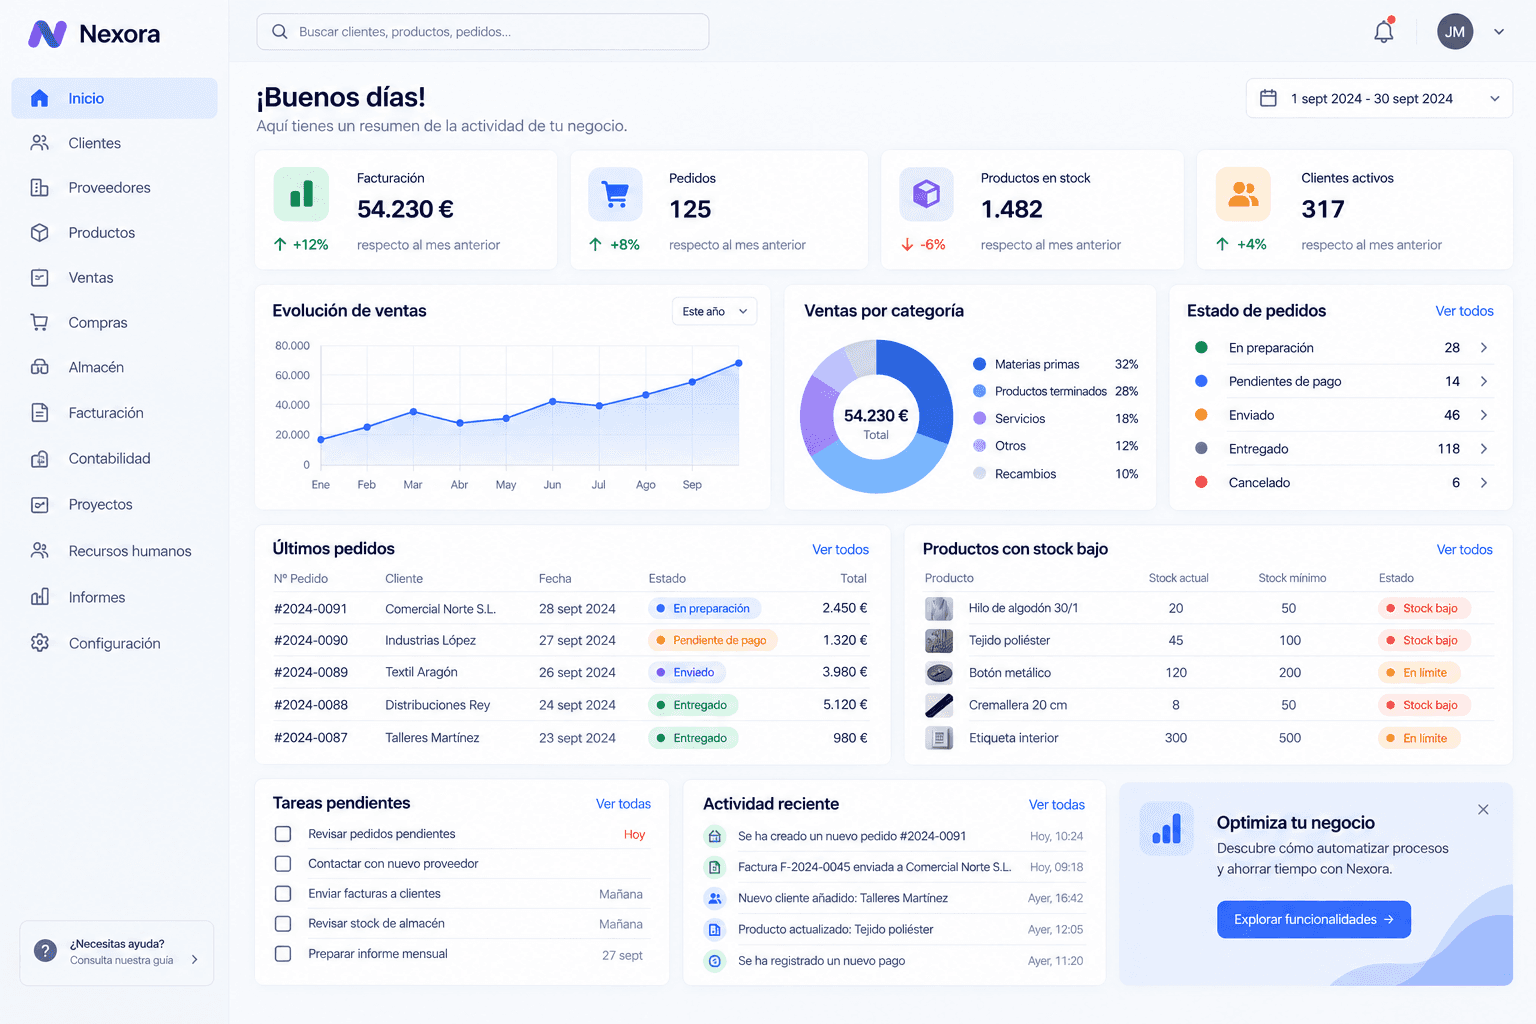The width and height of the screenshot is (1536, 1024).
Task: Click the JM user avatar
Action: click(1455, 32)
